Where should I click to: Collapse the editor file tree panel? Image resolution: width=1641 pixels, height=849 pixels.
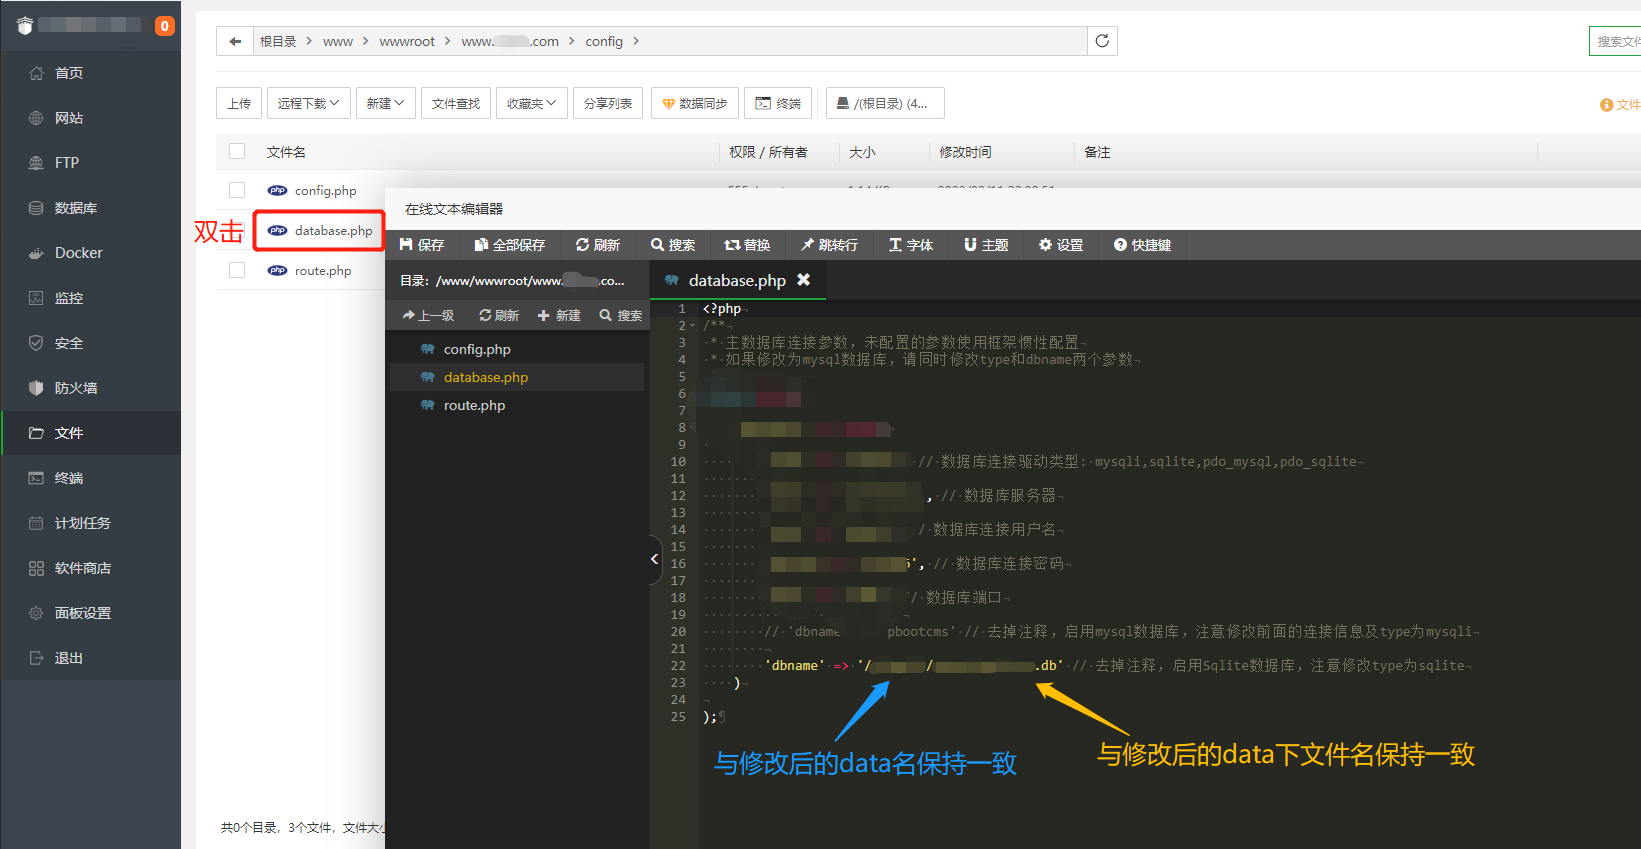655,559
